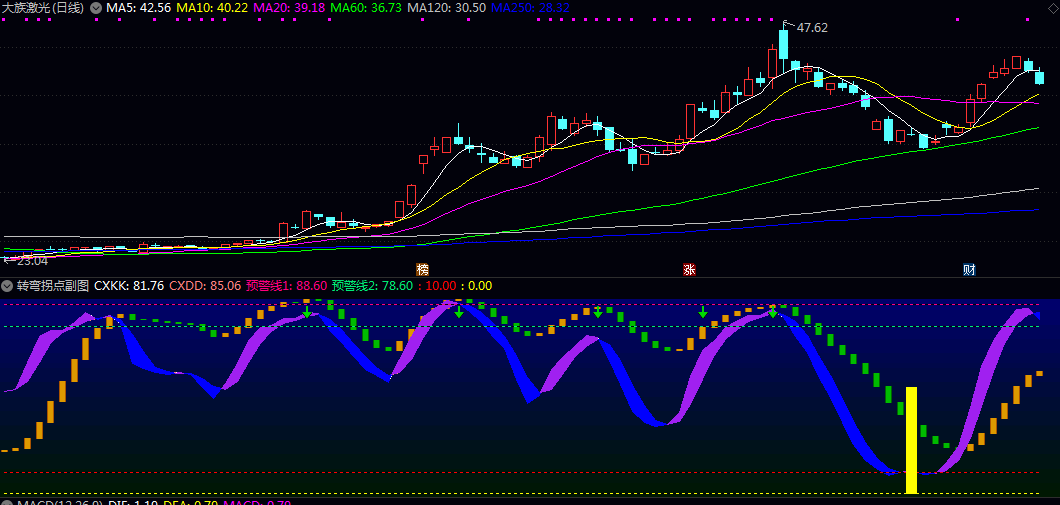
Task: Select the 预警线1: 88.60 label
Action: (287, 286)
